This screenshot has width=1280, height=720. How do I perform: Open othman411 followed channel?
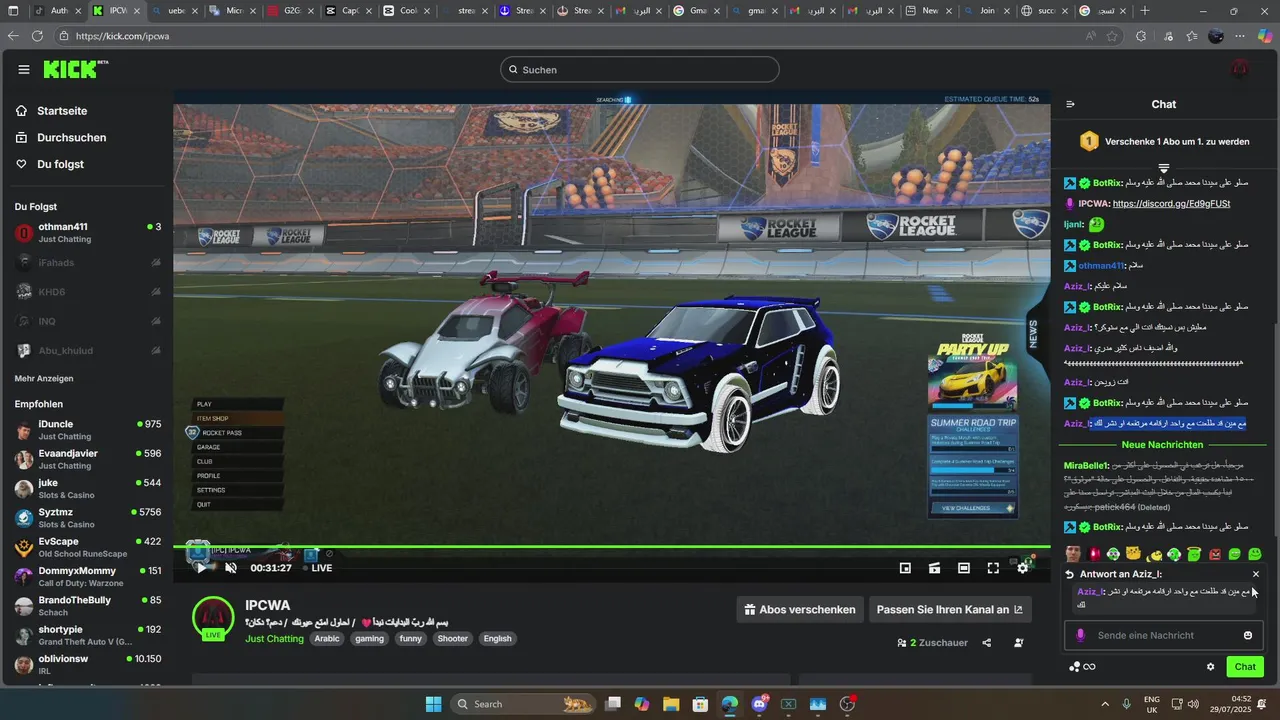click(88, 233)
